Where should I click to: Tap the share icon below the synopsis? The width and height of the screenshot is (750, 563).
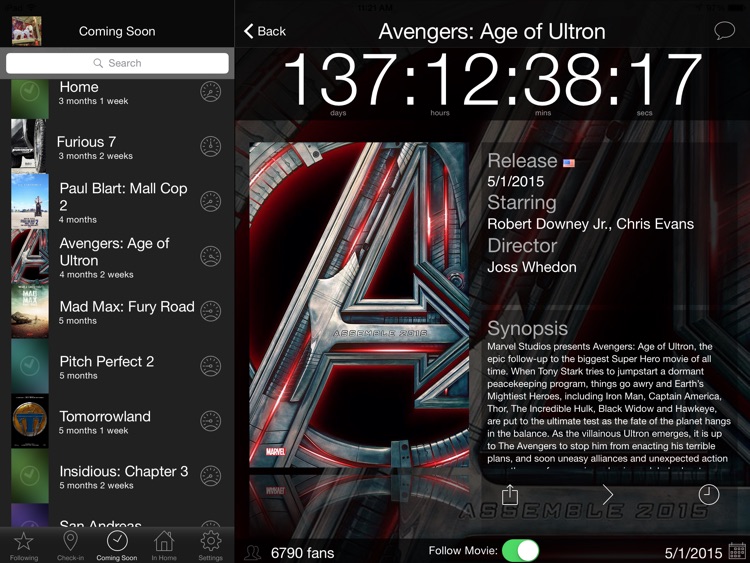tap(509, 495)
